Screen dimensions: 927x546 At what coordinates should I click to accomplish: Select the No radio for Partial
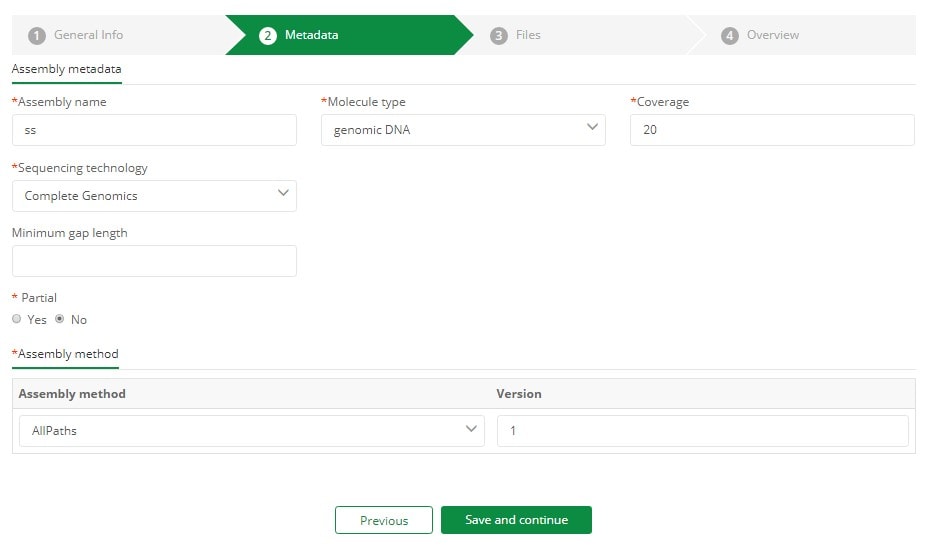click(60, 319)
